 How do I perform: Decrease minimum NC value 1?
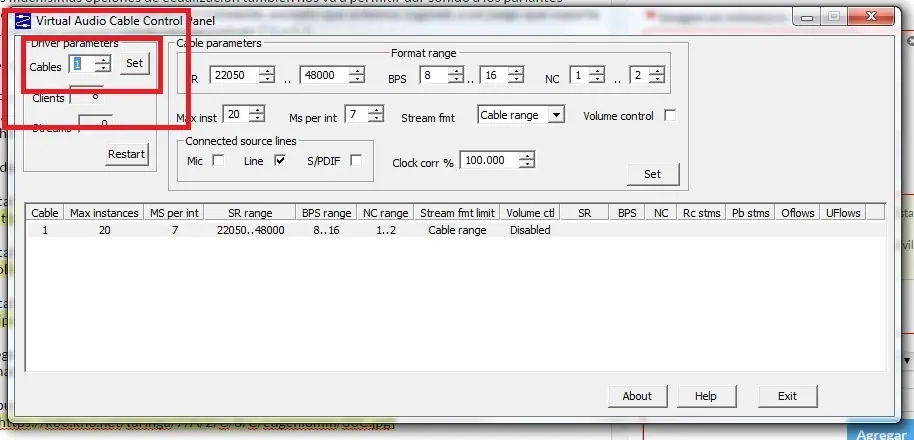(x=597, y=79)
